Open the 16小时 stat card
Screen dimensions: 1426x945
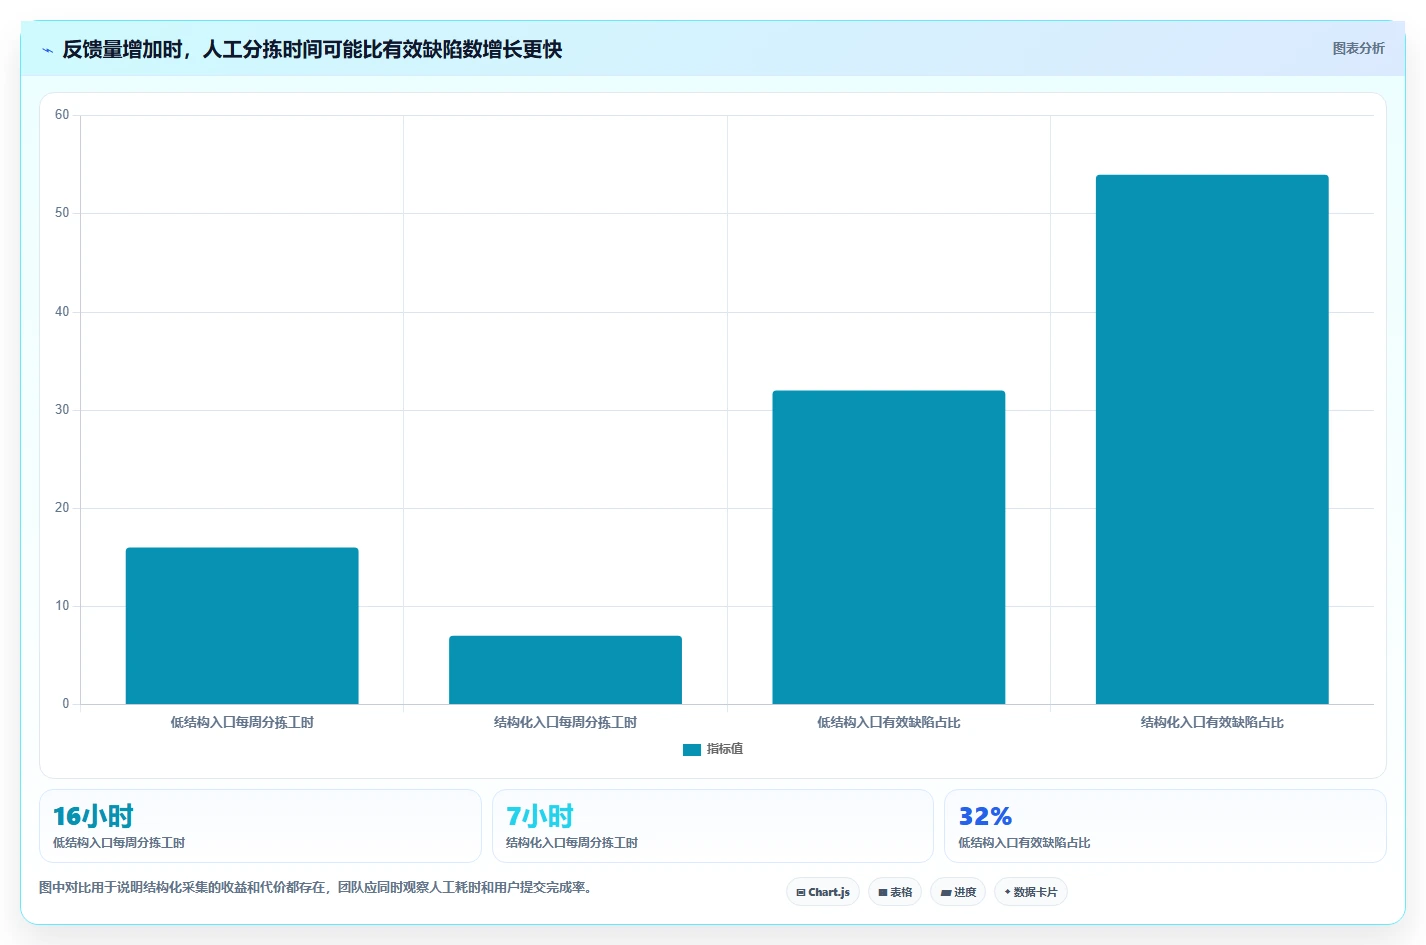260,826
